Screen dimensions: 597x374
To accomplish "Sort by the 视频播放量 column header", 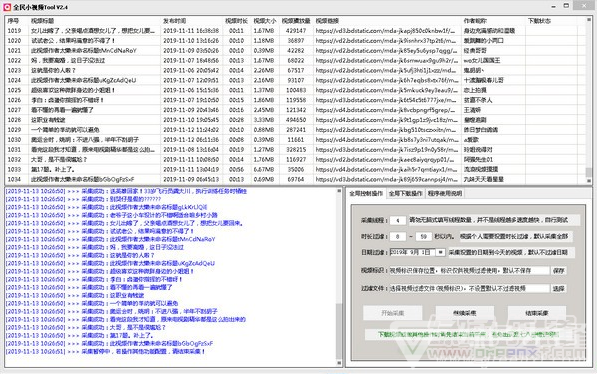I will [x=296, y=21].
